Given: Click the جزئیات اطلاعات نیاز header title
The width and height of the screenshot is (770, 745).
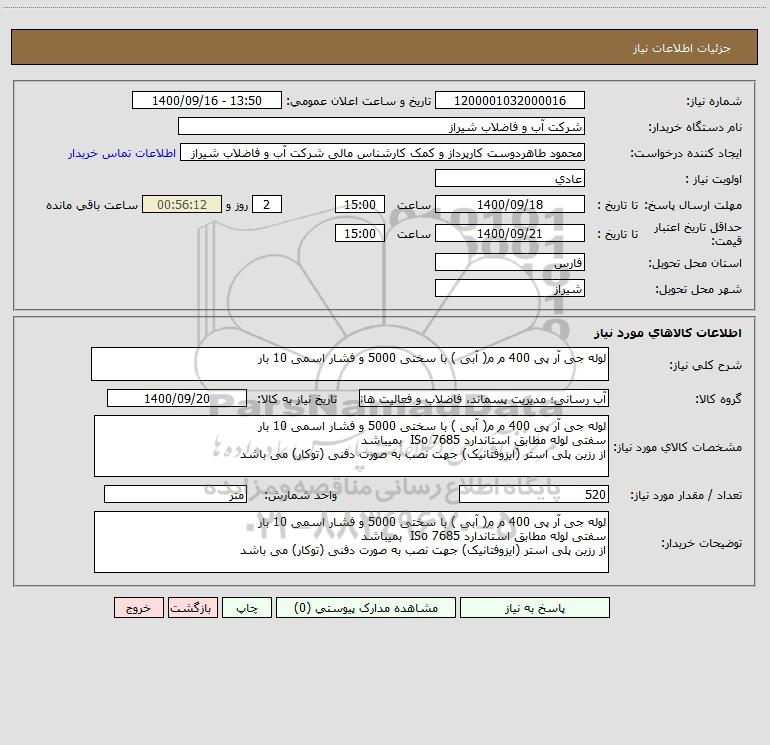Looking at the screenshot, I should pyautogui.click(x=682, y=48).
